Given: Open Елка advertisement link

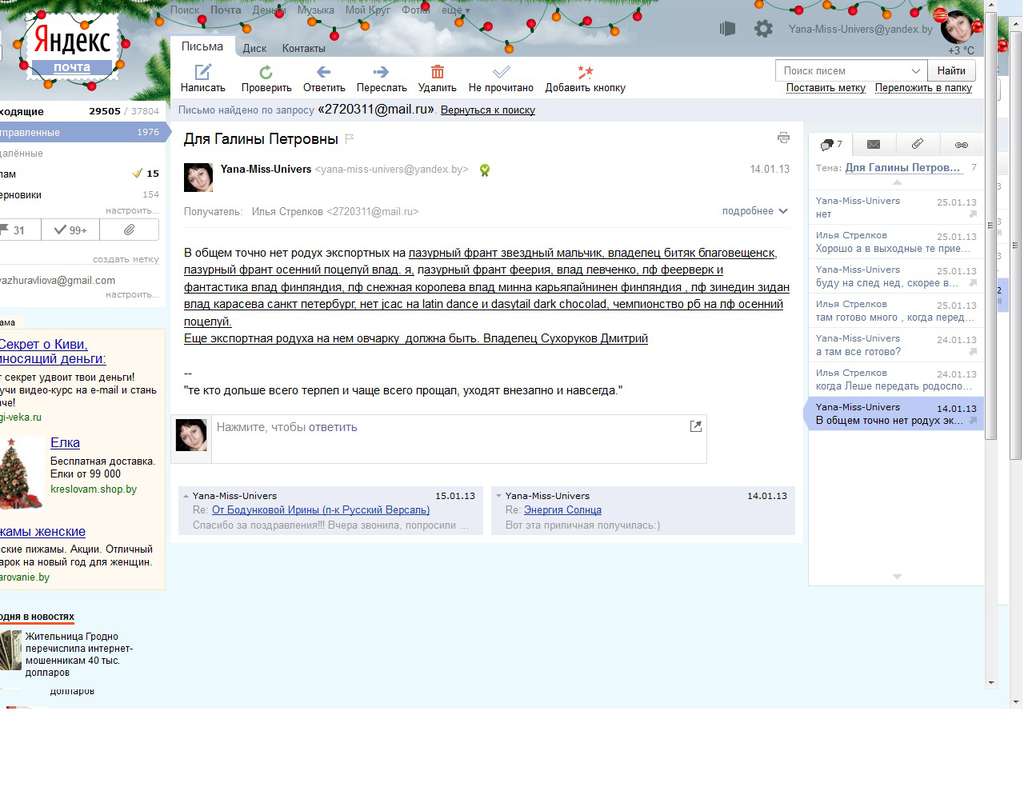Looking at the screenshot, I should (x=65, y=443).
